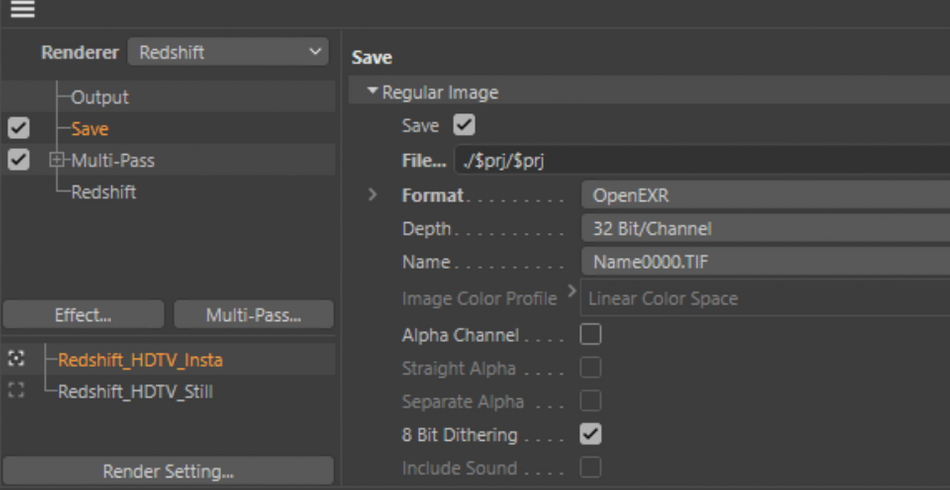Uncheck the Save checkbox under Regular Image
The width and height of the screenshot is (950, 490).
464,125
